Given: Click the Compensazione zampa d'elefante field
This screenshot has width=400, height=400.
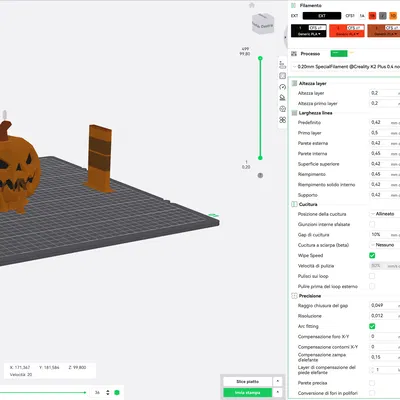Looking at the screenshot, I should 385,357.
